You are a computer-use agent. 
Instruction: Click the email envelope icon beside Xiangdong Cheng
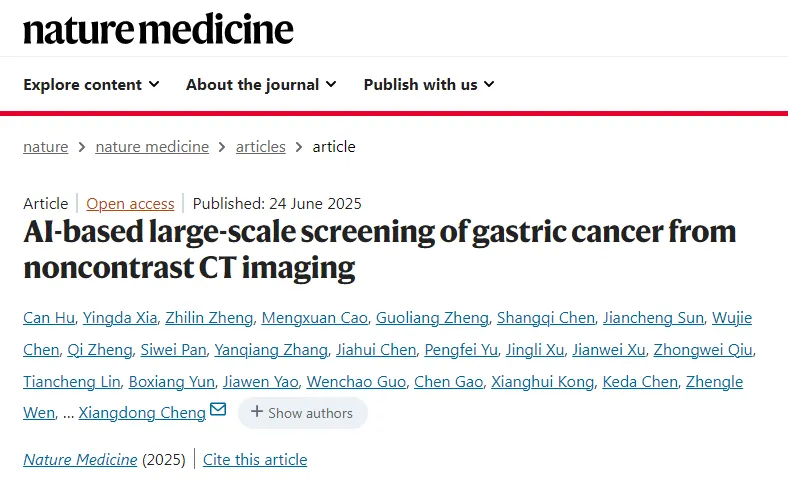tap(218, 411)
